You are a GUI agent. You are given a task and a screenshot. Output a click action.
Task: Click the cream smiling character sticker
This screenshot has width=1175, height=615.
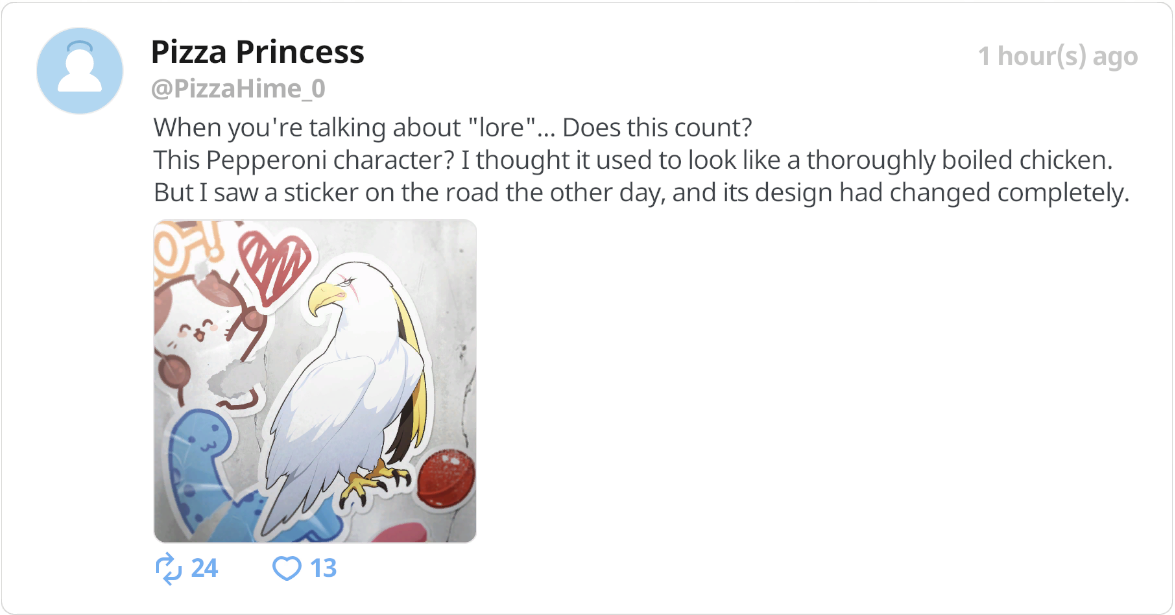(x=201, y=330)
